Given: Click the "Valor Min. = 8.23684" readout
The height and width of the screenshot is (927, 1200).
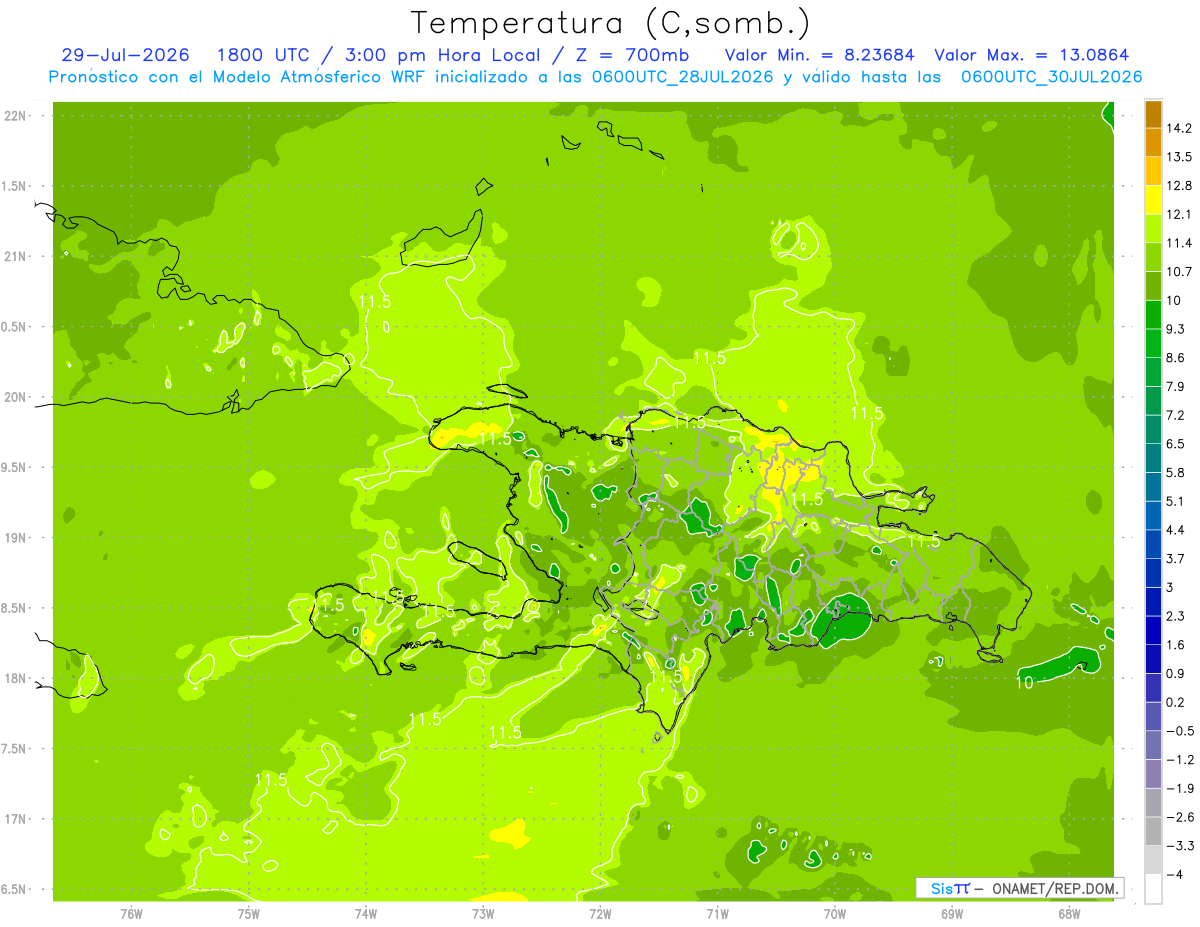Looking at the screenshot, I should 820,55.
